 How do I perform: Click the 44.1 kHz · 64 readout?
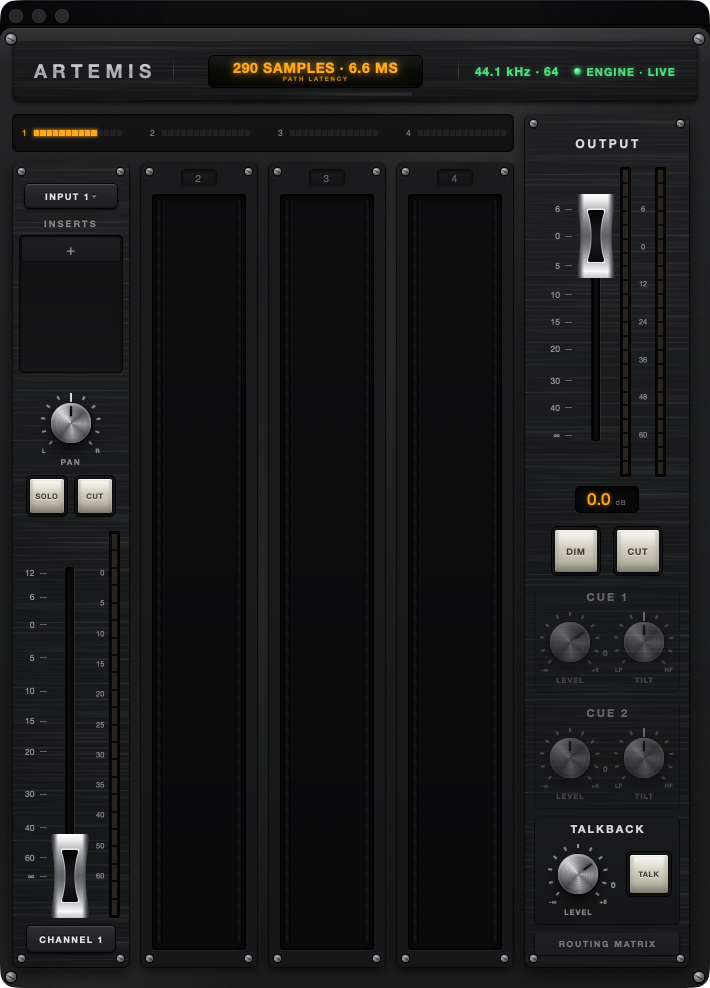(517, 72)
